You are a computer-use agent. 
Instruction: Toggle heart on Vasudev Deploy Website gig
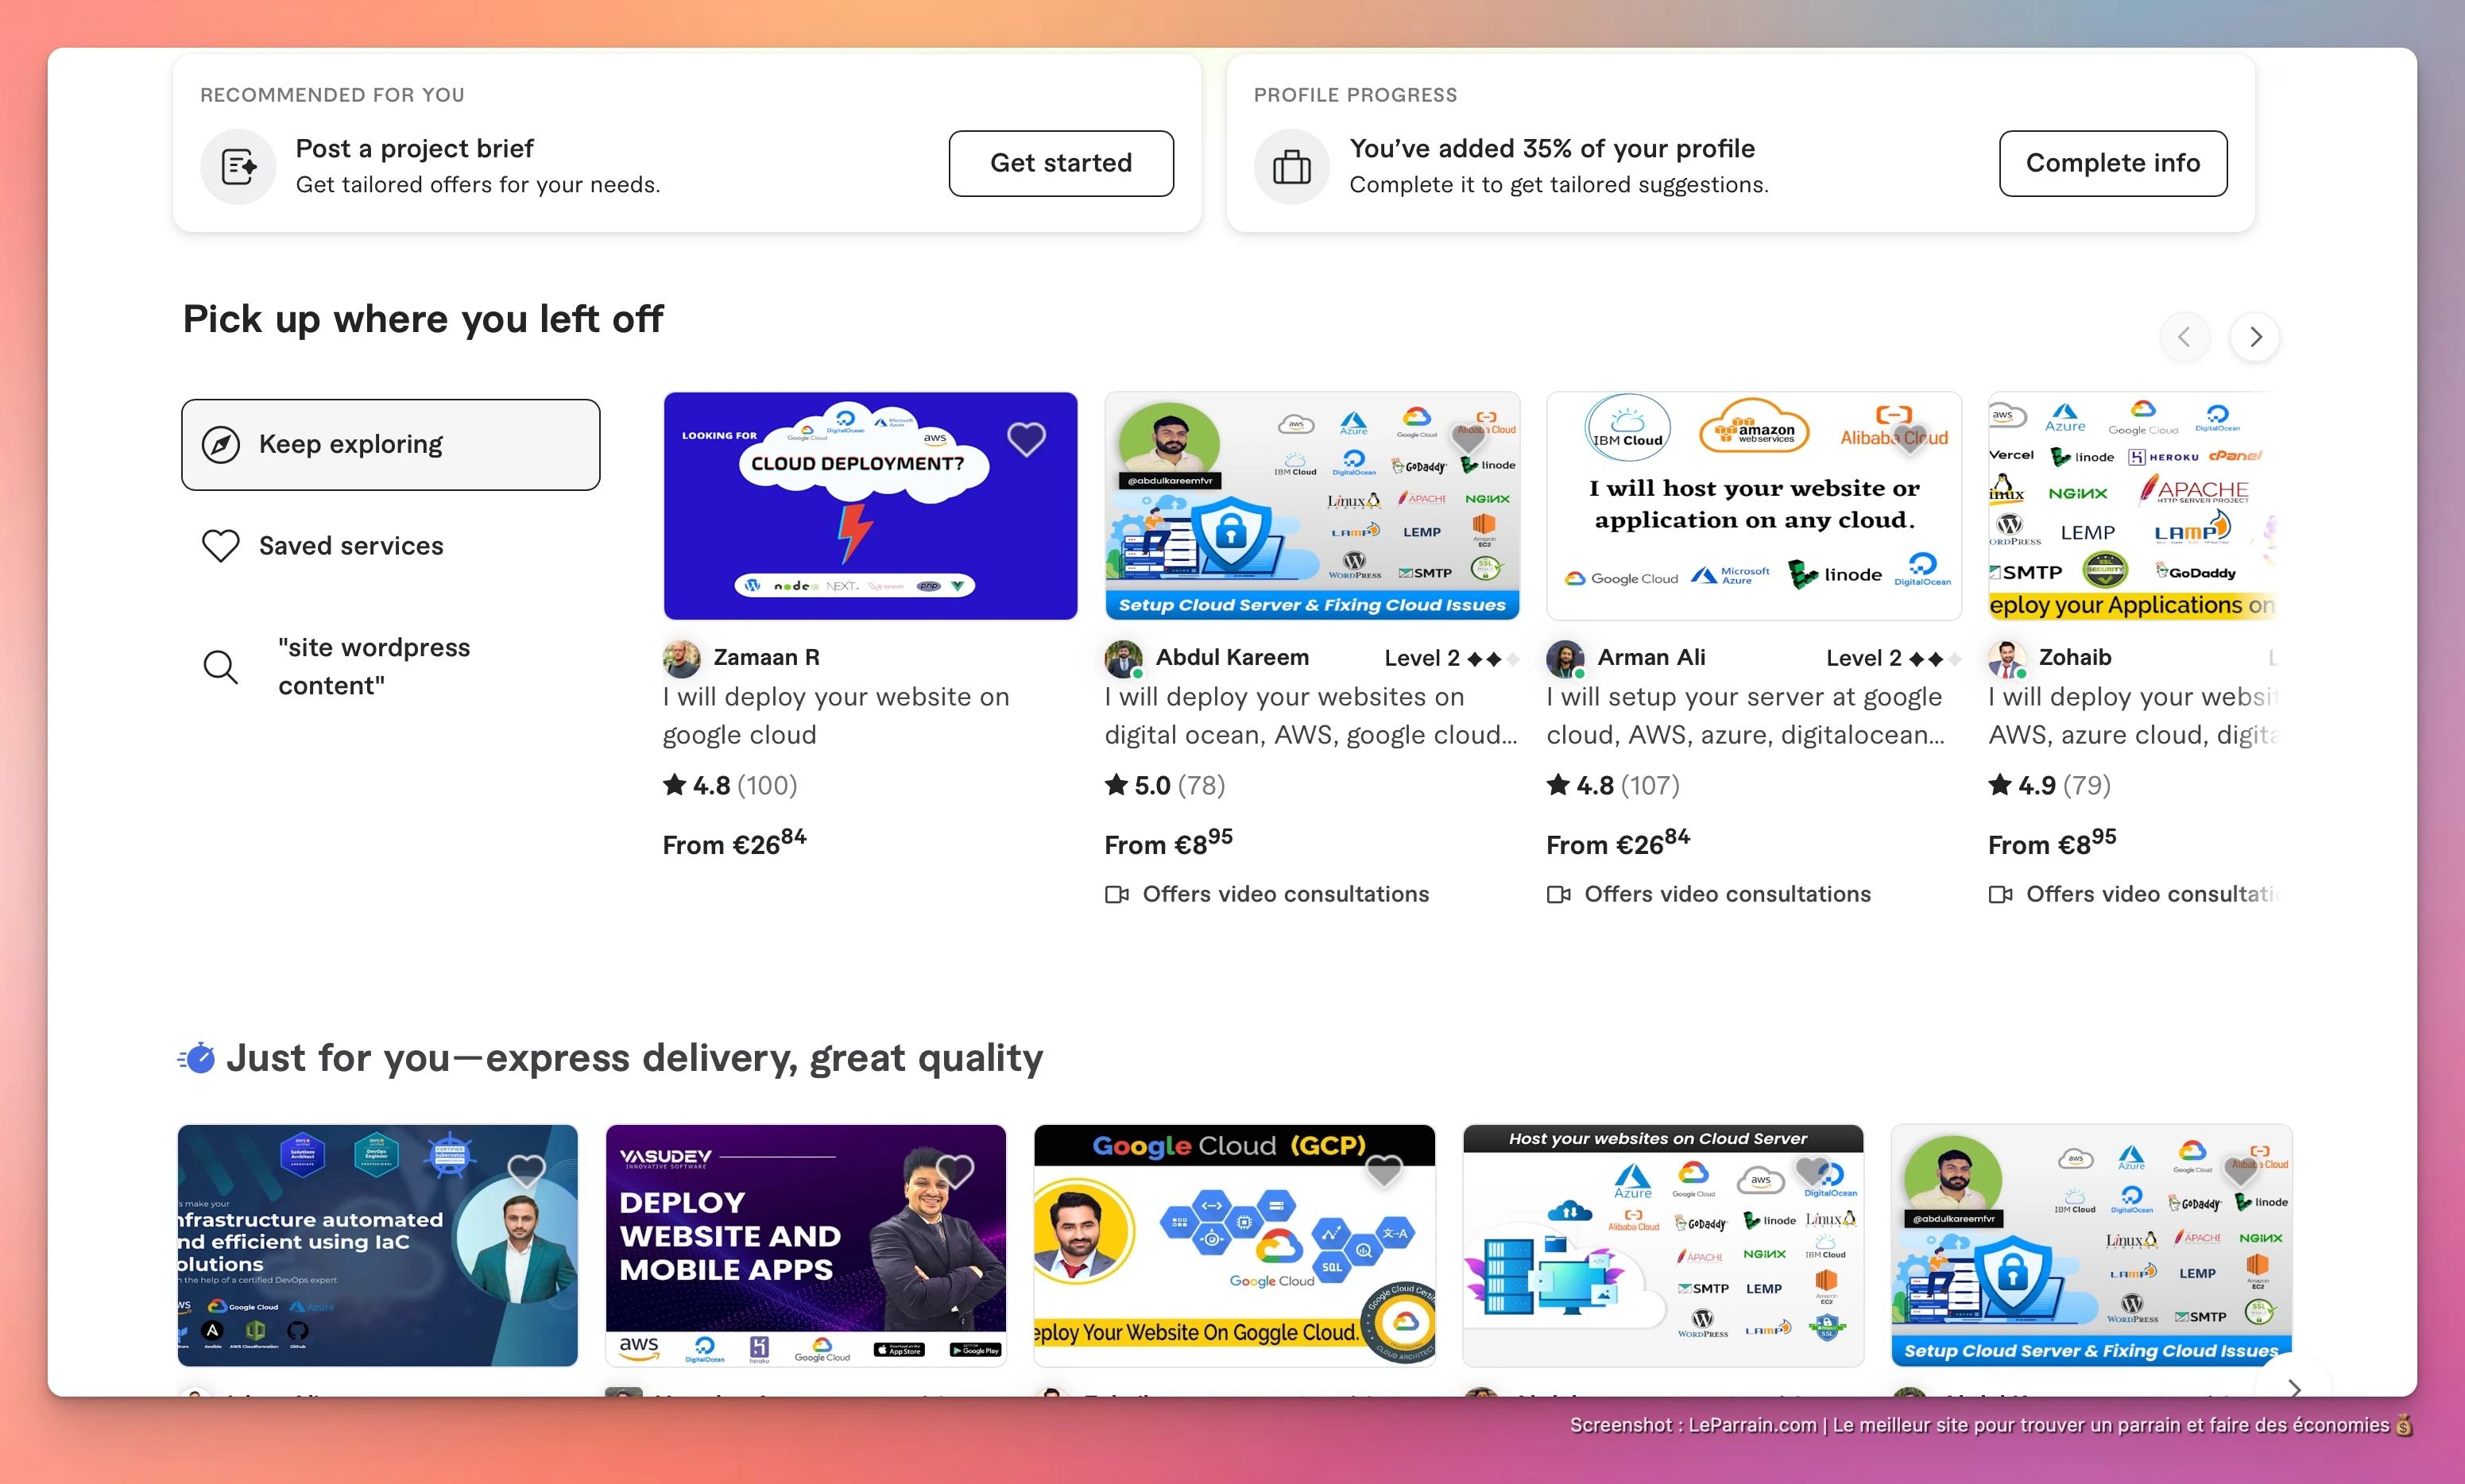pos(954,1170)
